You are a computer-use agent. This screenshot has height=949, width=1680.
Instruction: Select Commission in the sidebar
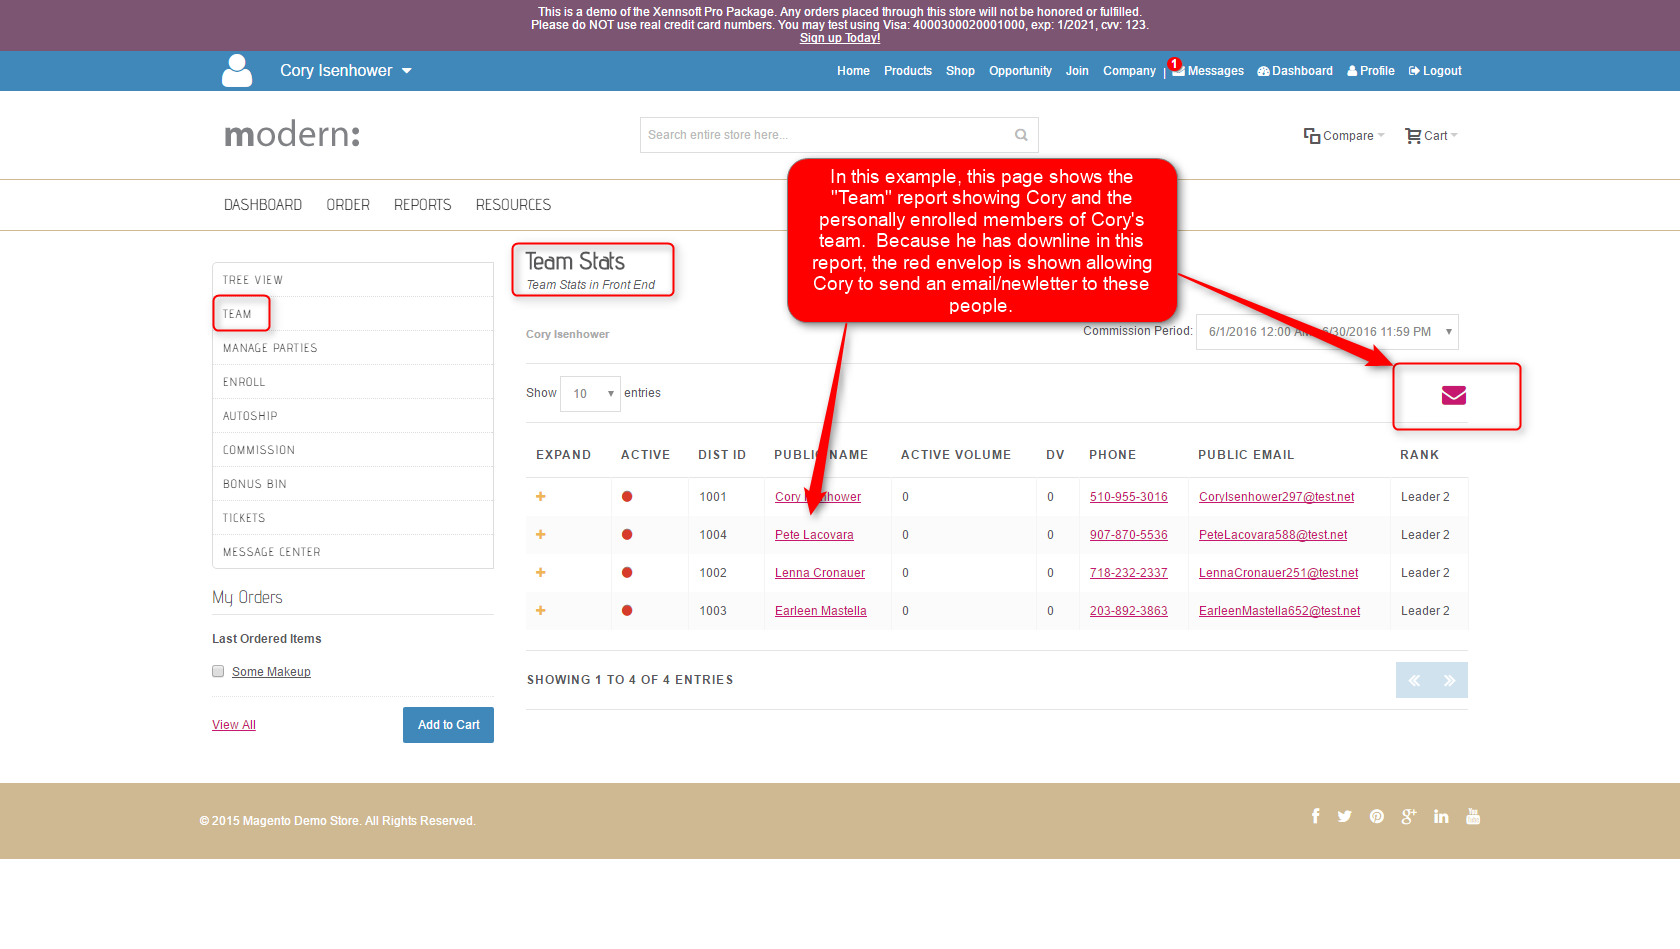tap(259, 450)
